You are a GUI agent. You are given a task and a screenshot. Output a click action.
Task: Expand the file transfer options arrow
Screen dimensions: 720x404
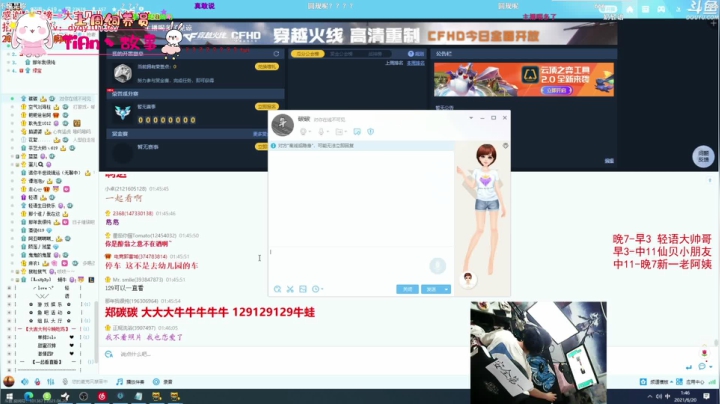[x=346, y=132]
